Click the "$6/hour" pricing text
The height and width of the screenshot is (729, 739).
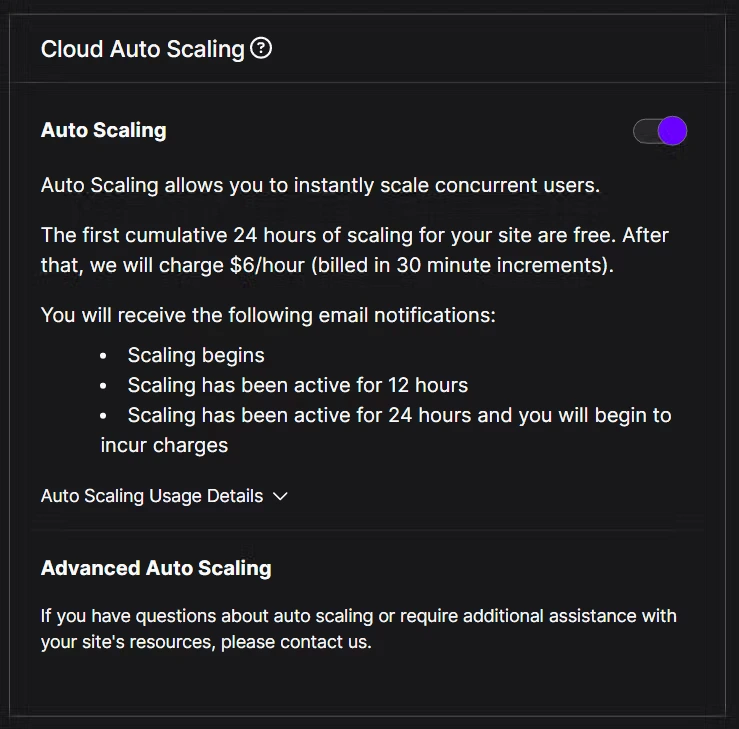pyautogui.click(x=267, y=265)
